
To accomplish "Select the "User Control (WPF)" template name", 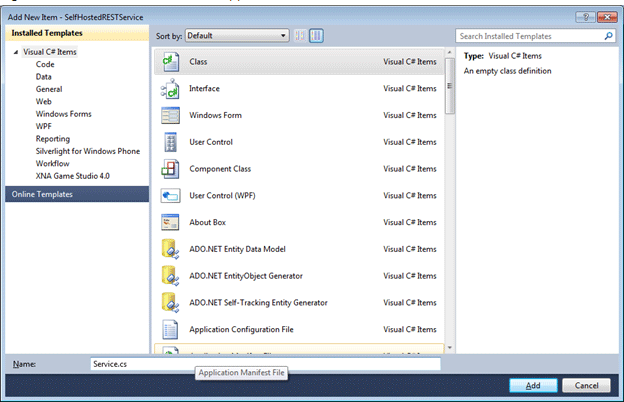I will [x=222, y=195].
